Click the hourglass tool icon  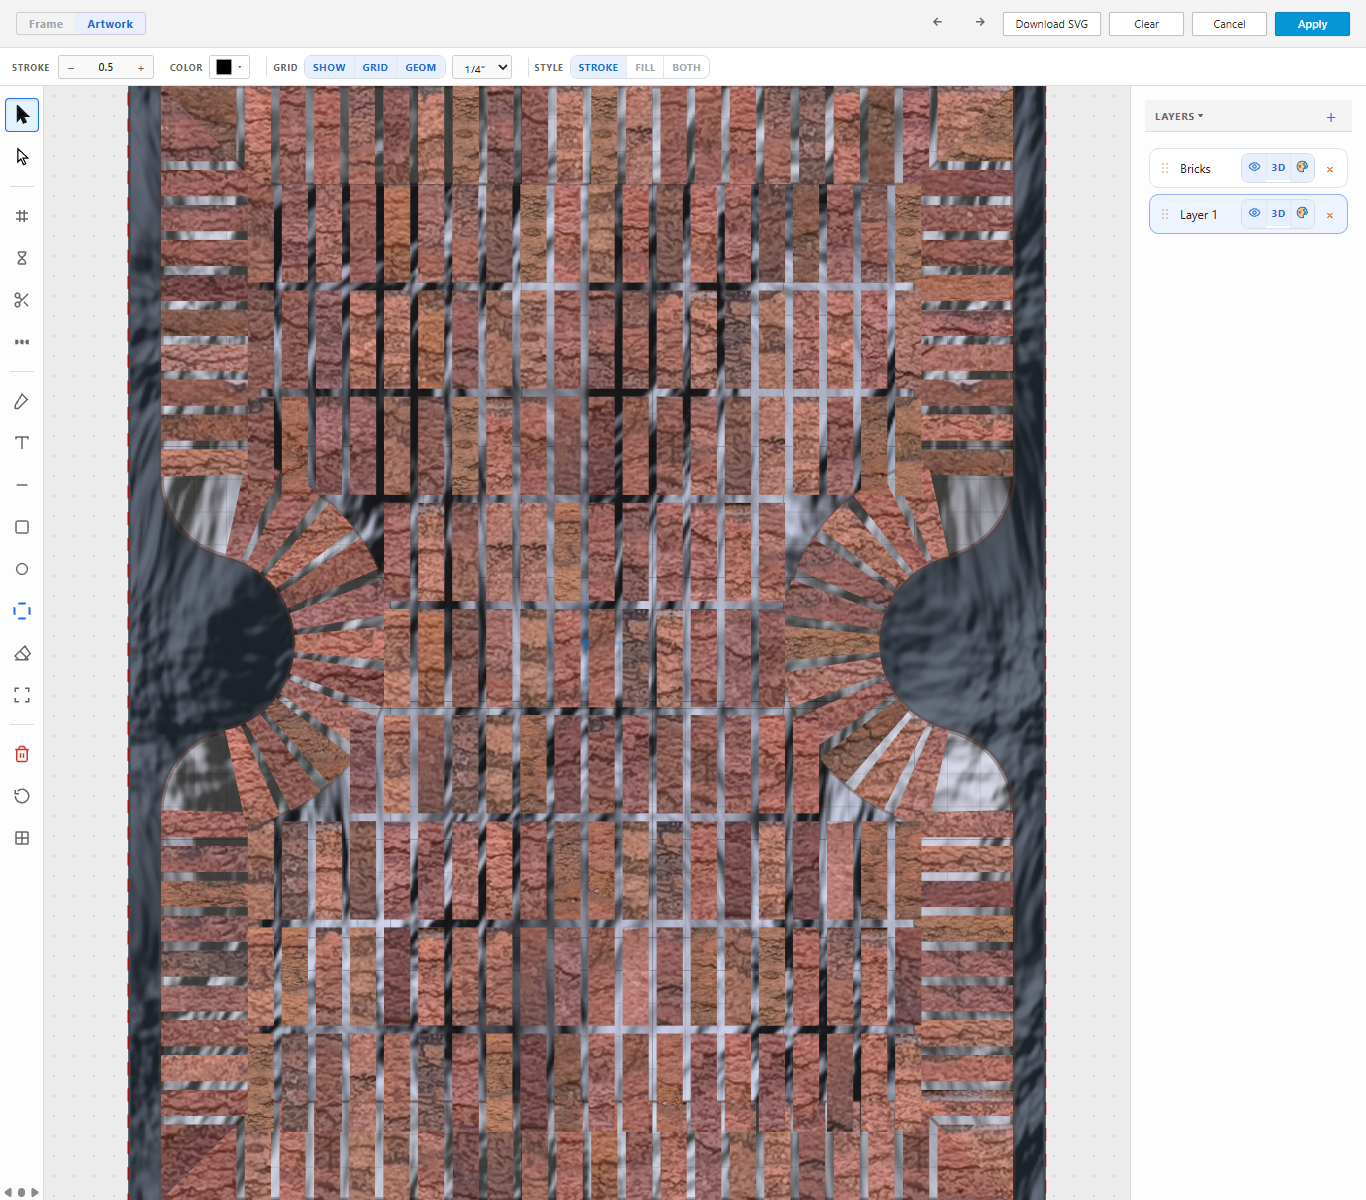(x=22, y=258)
